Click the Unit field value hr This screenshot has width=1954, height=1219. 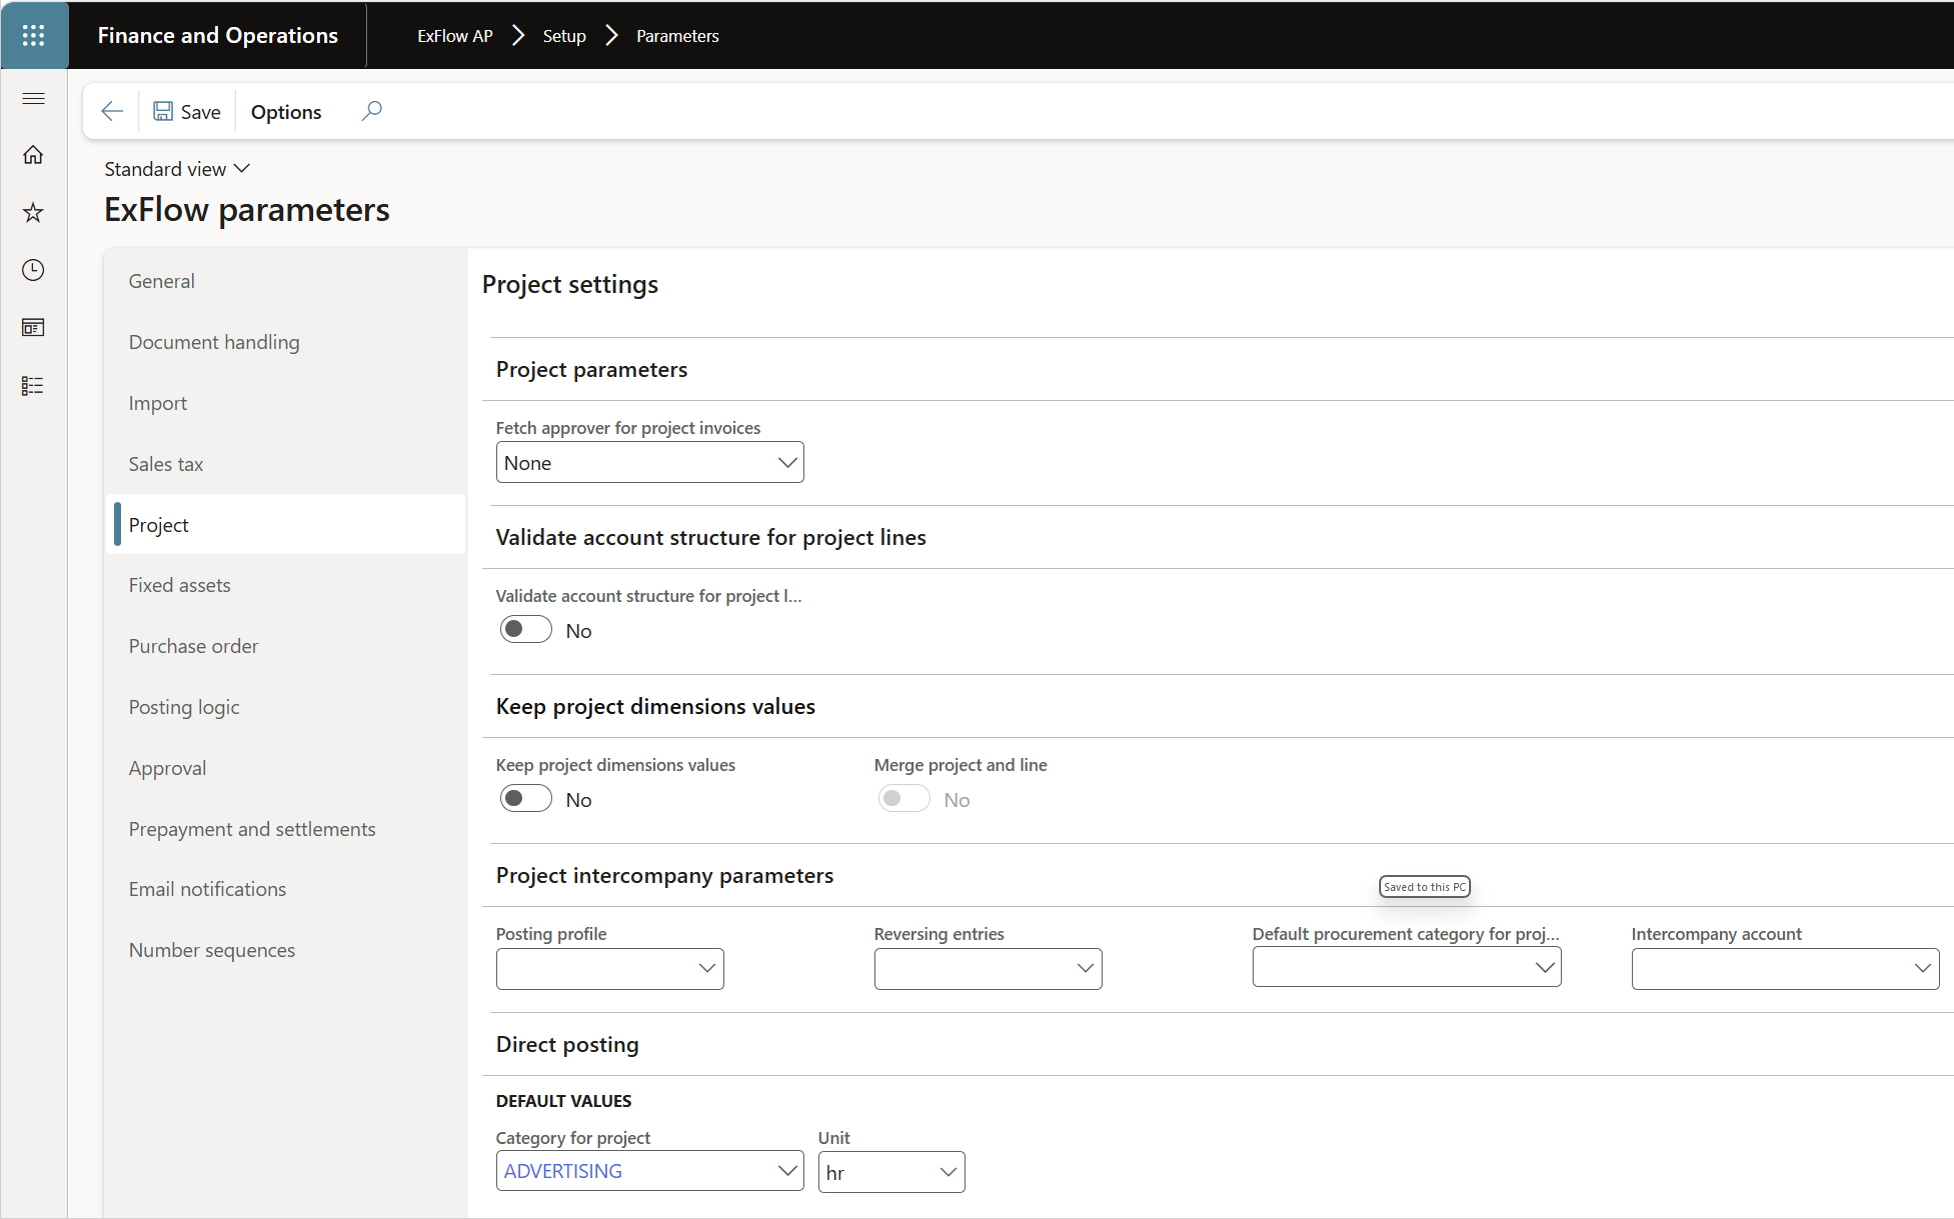pos(836,1173)
